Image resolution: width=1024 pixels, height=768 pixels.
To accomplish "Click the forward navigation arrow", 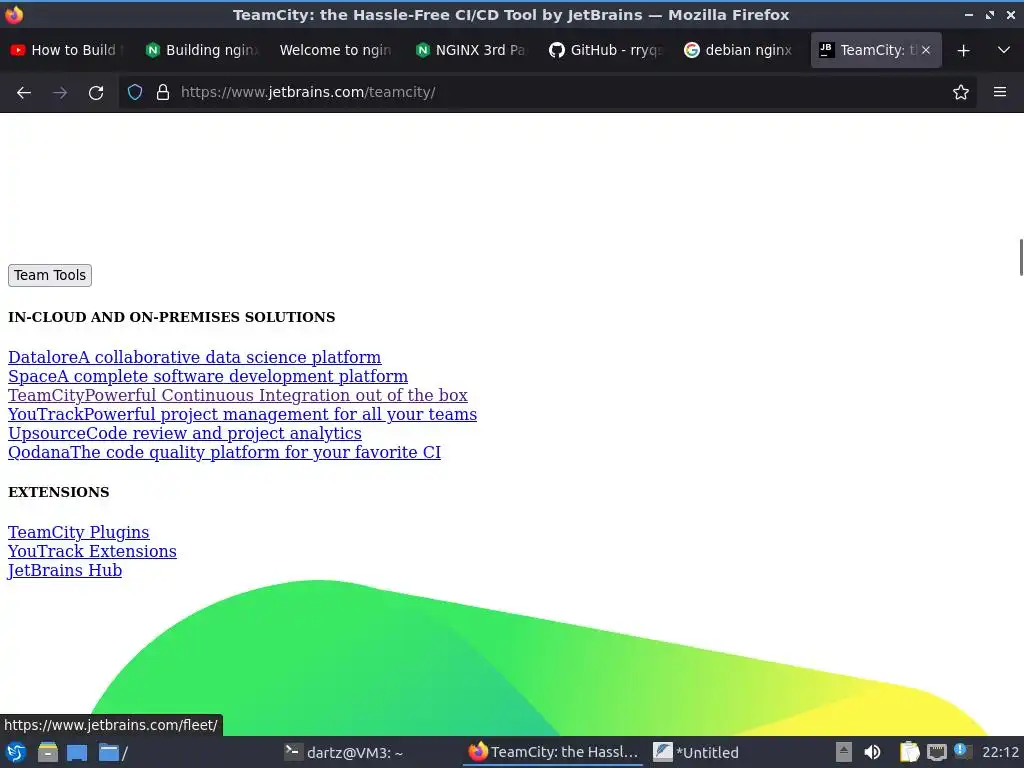I will [x=60, y=93].
